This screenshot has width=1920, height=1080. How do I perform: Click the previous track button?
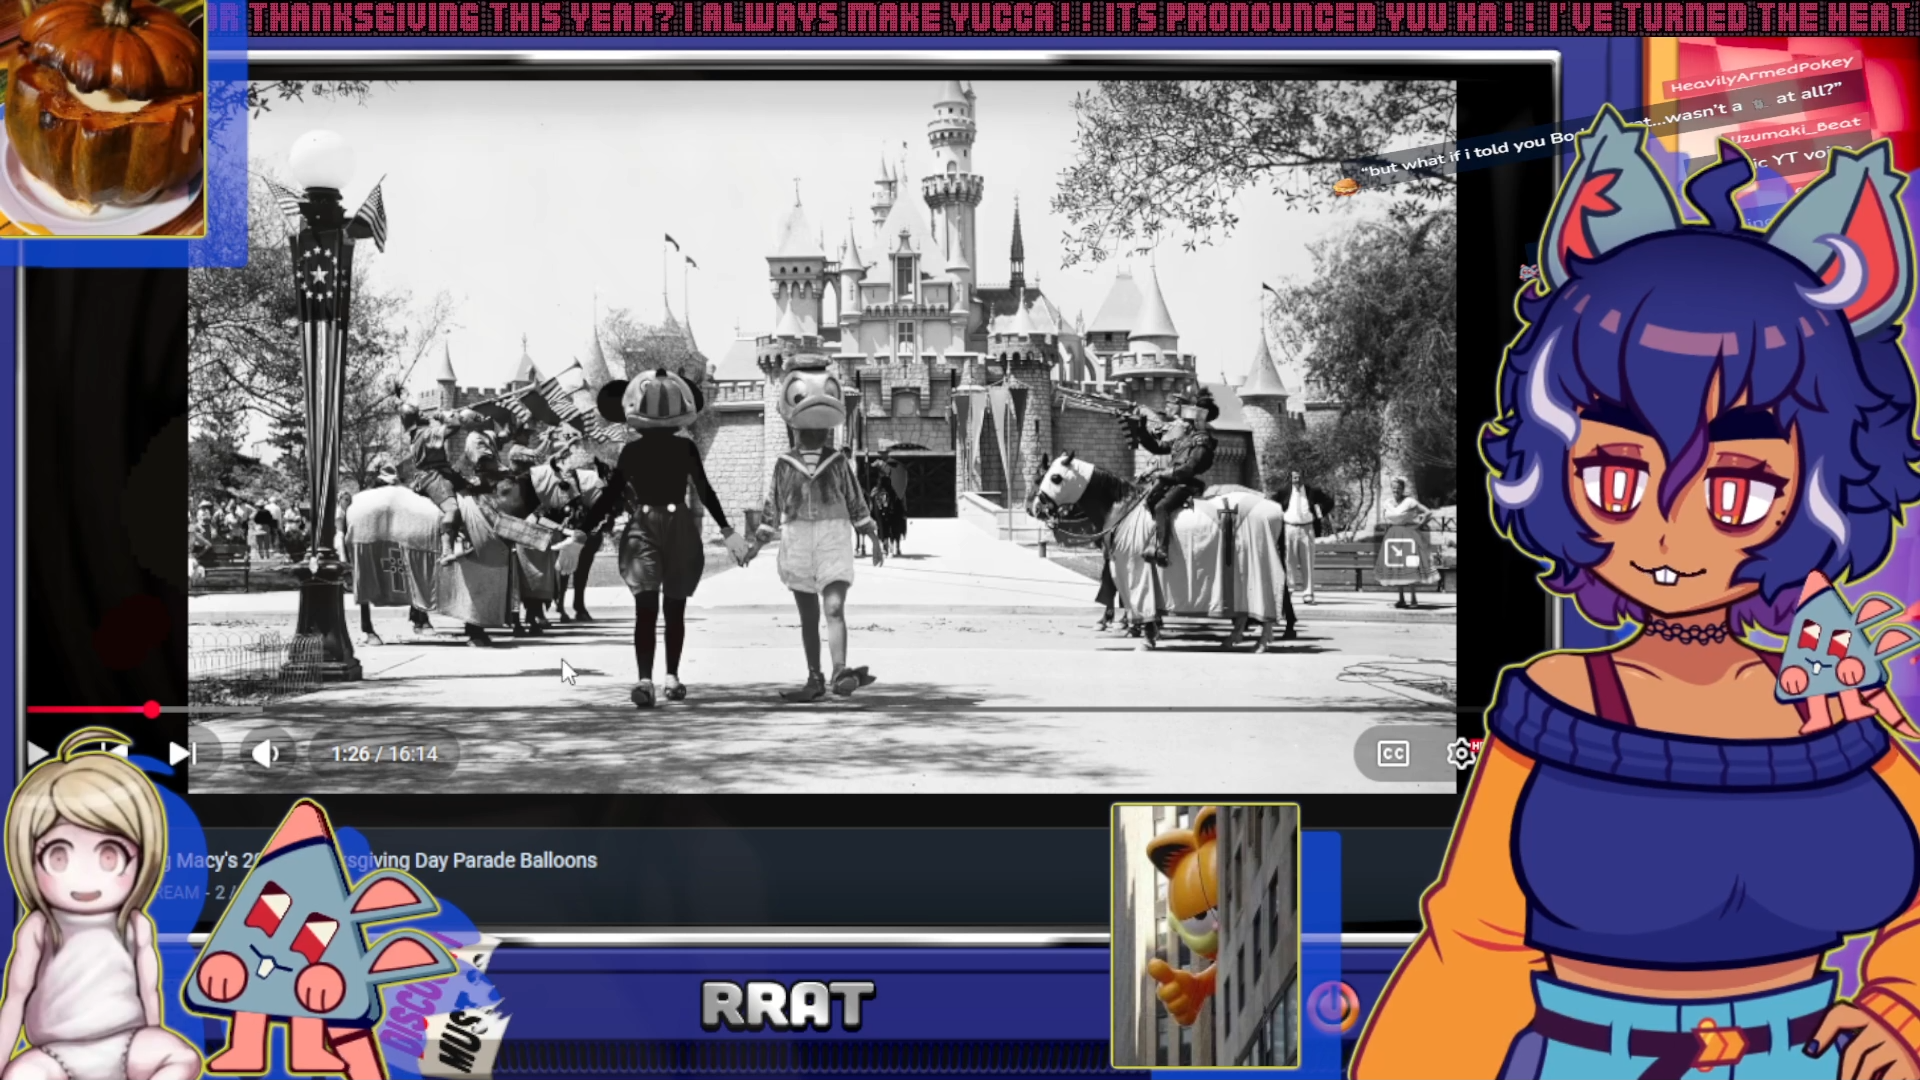[115, 750]
